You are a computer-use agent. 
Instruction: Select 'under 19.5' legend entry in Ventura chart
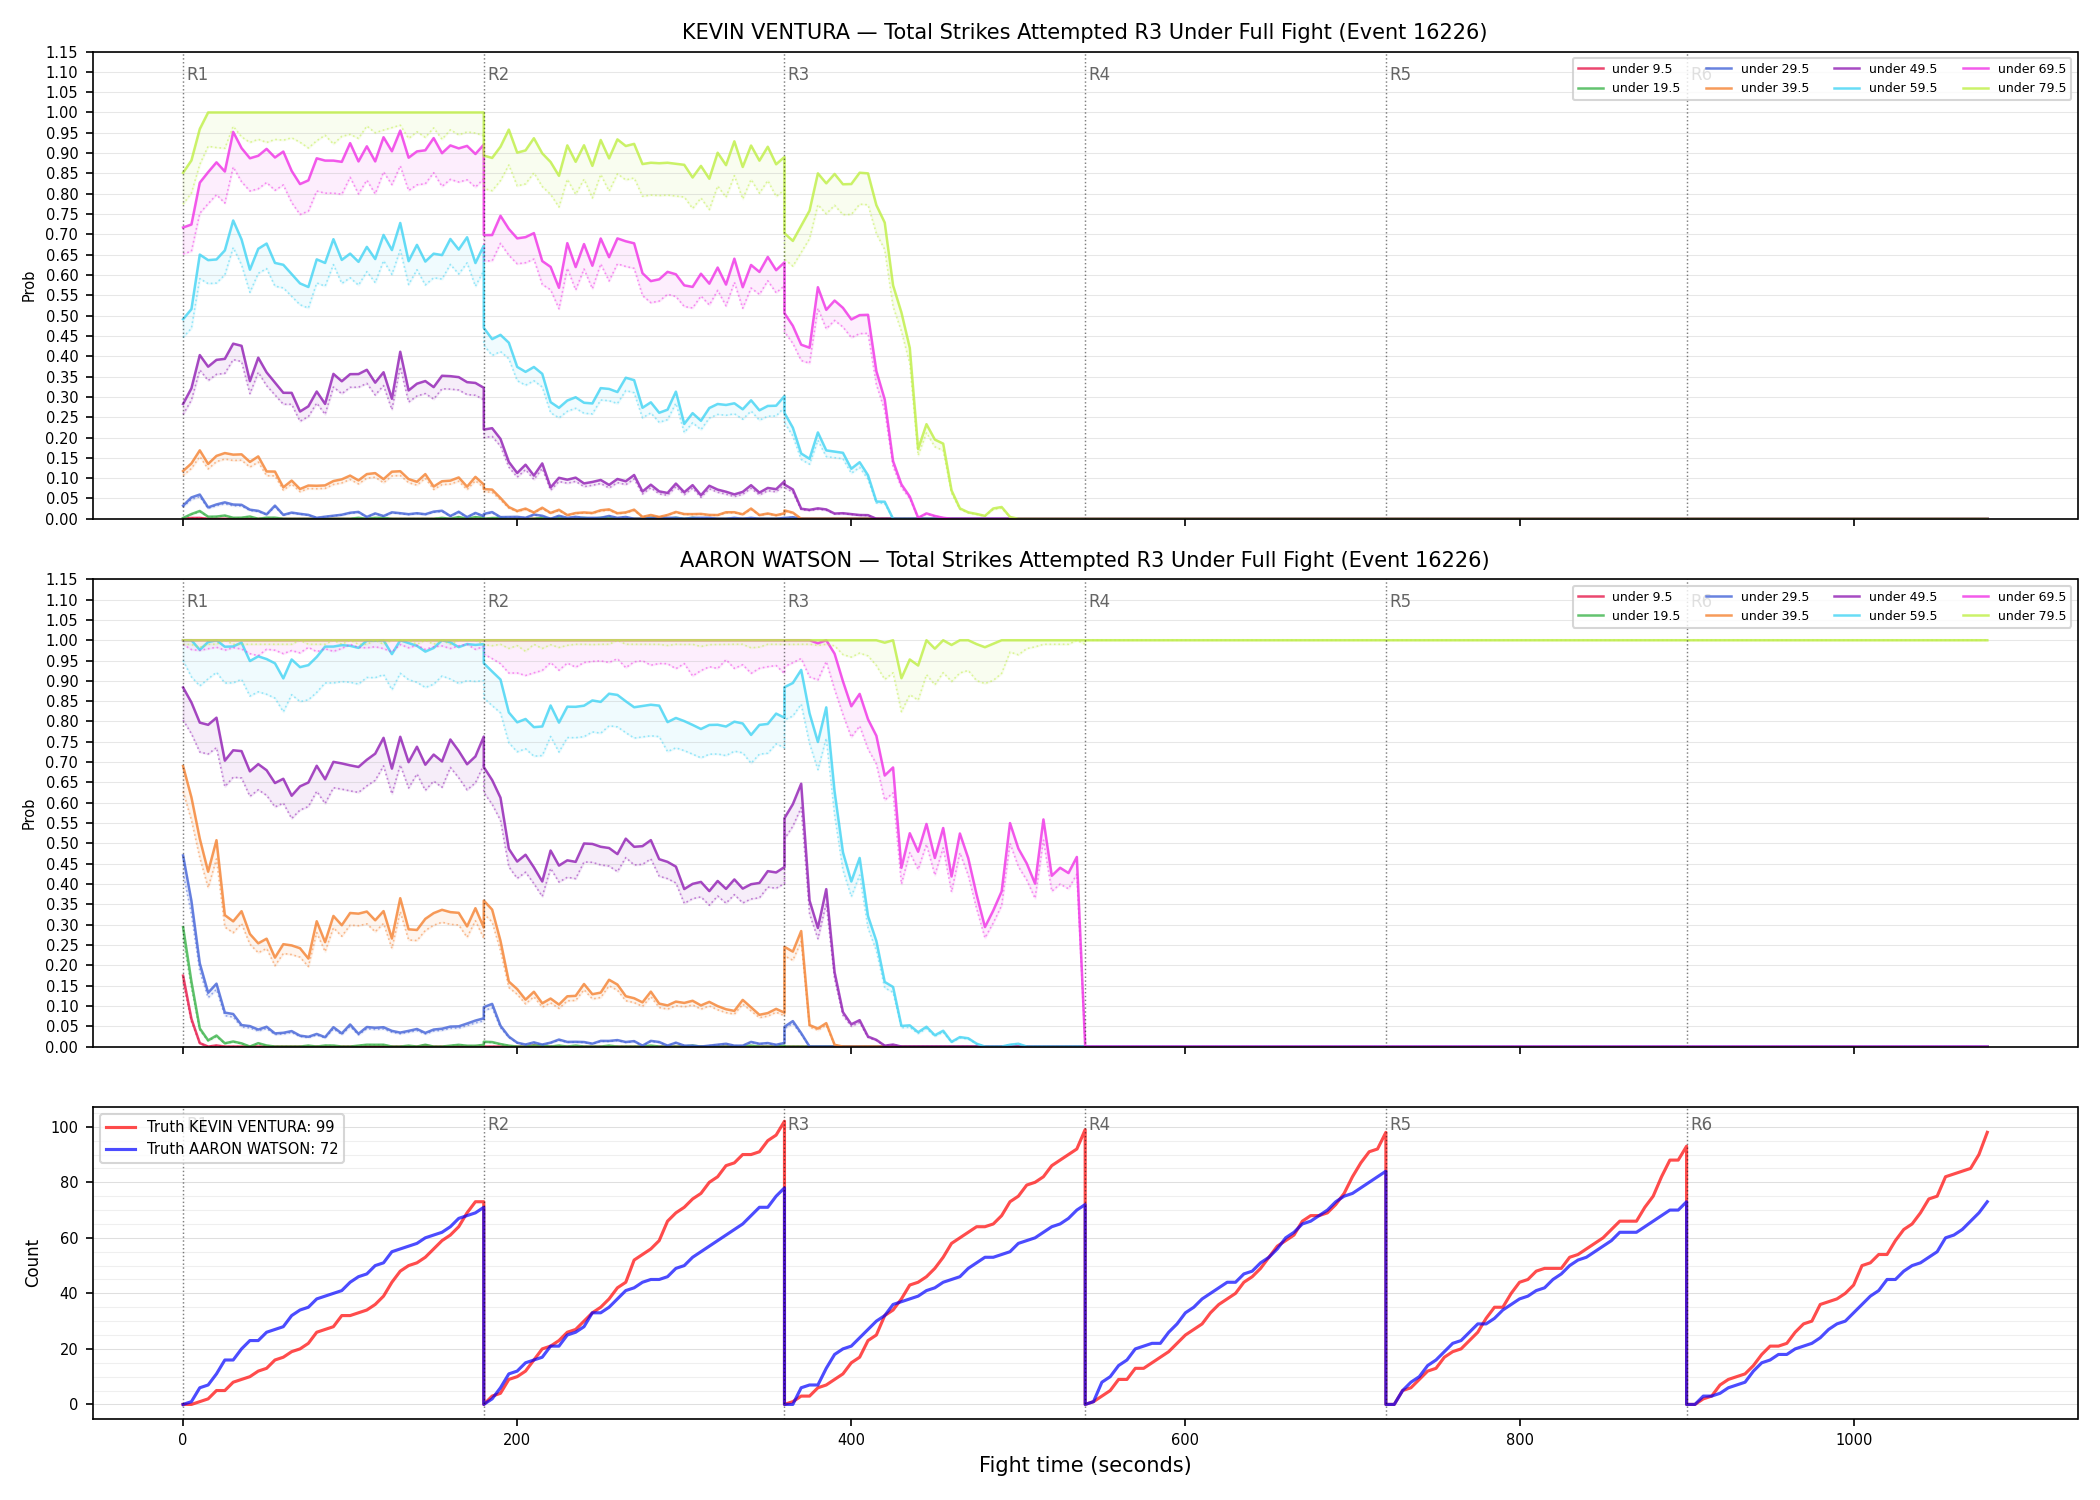[x=1629, y=88]
